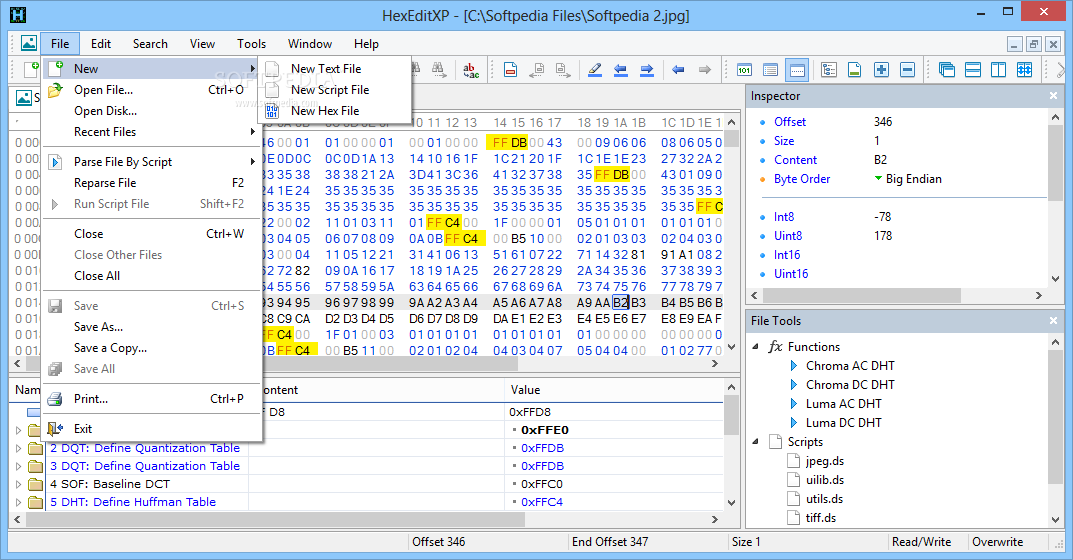
Task: Click the tree structure view toolbar icon
Action: coord(829,70)
